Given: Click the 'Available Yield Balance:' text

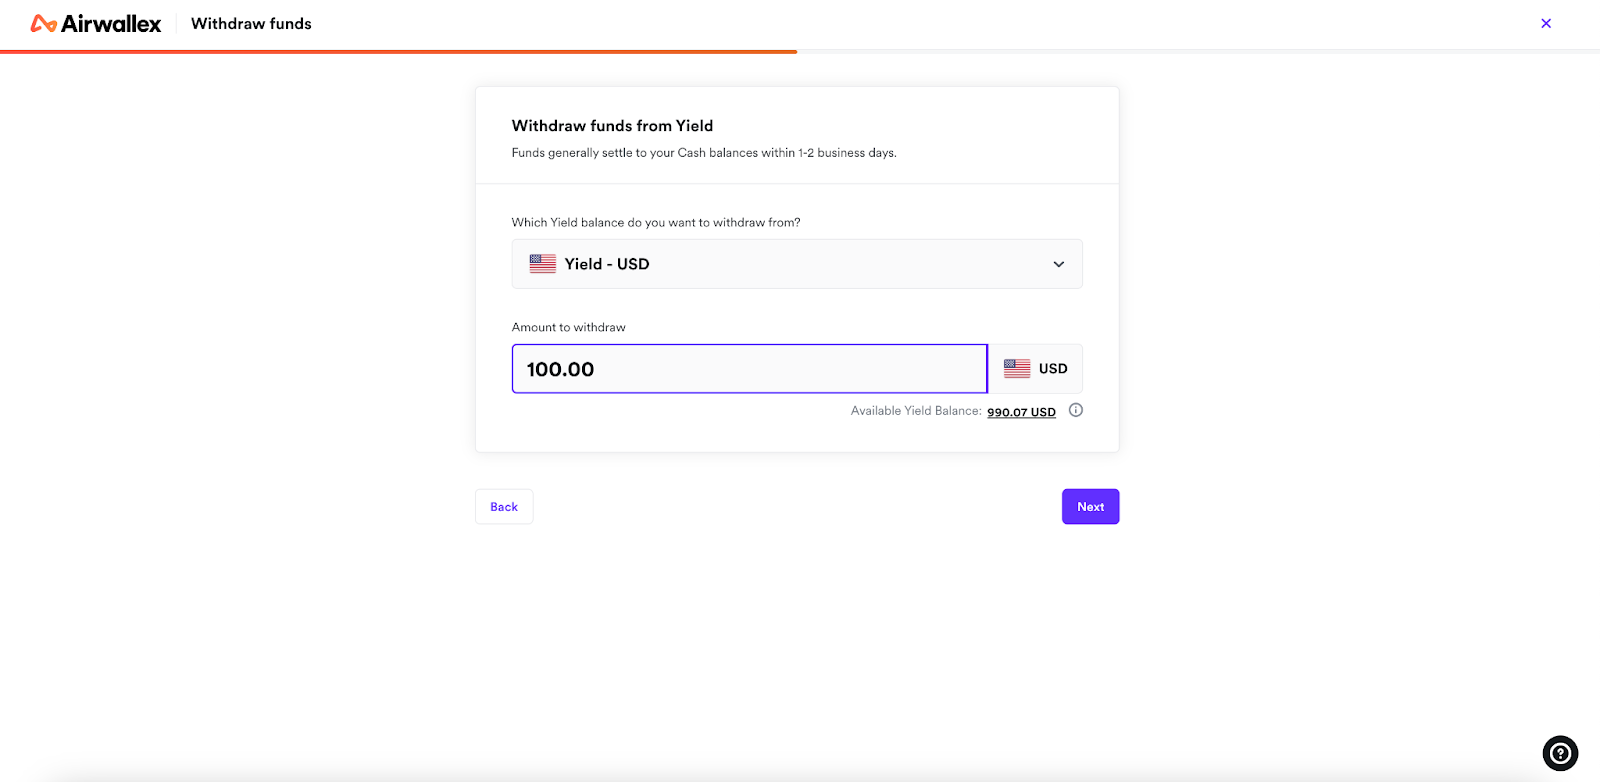Looking at the screenshot, I should coord(916,411).
